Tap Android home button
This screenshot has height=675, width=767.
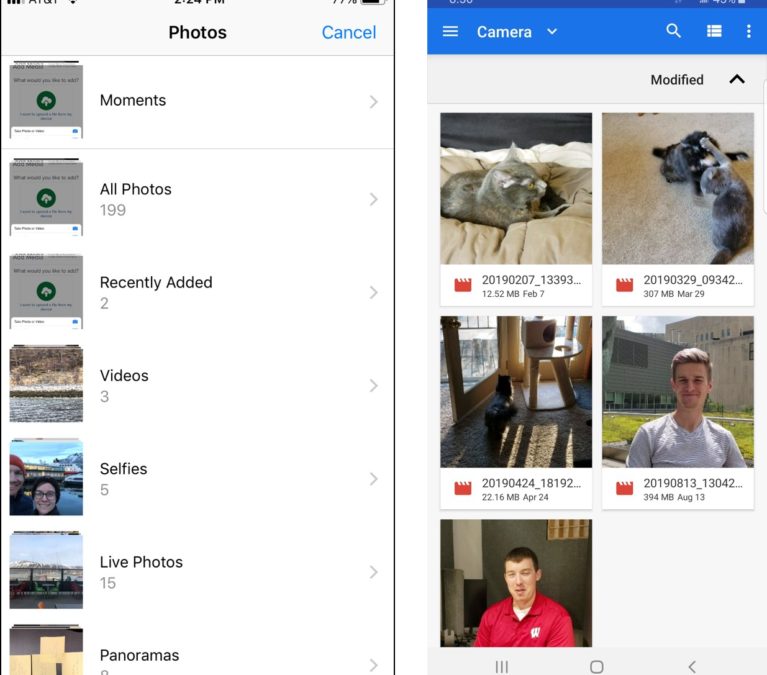(x=596, y=667)
